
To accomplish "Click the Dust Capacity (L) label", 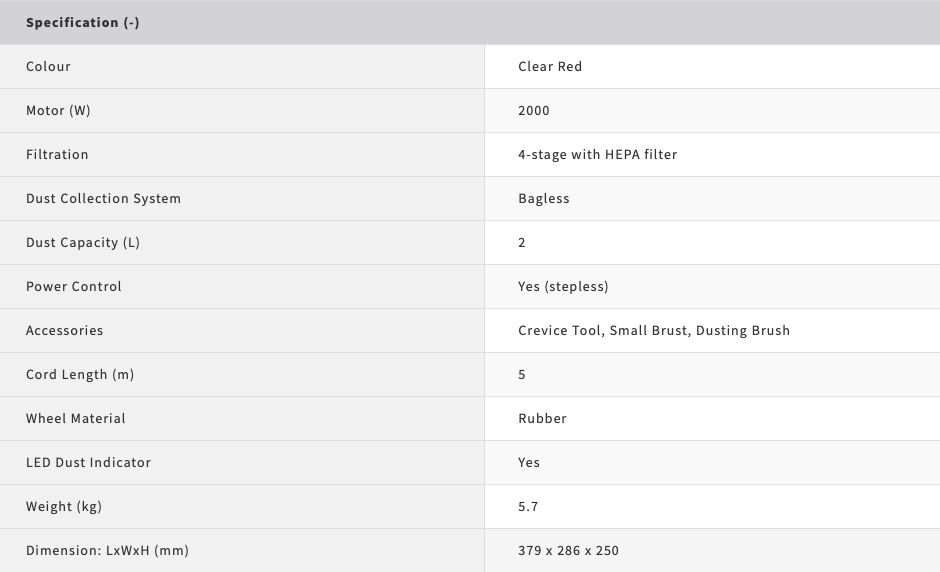I will (83, 242).
